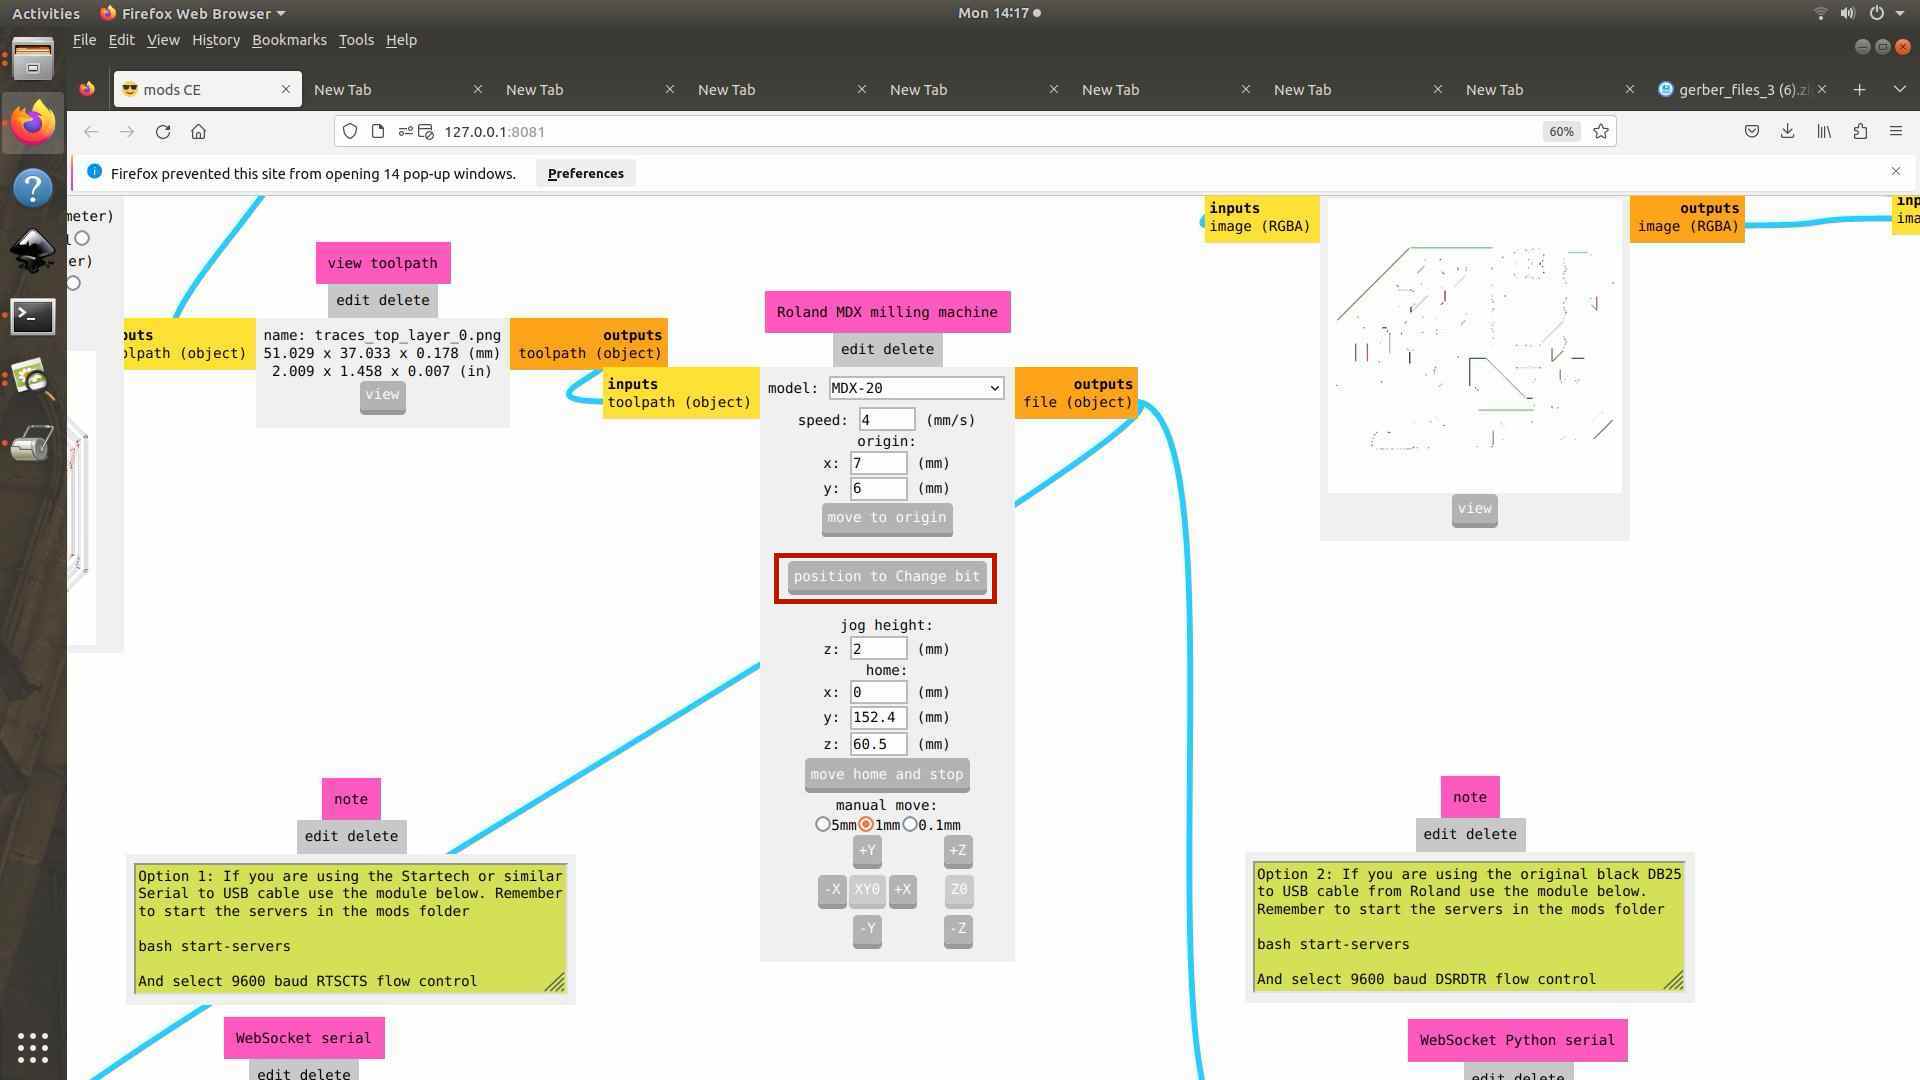Screen dimensions: 1920x1080
Task: Click the speed input field
Action: coord(886,420)
